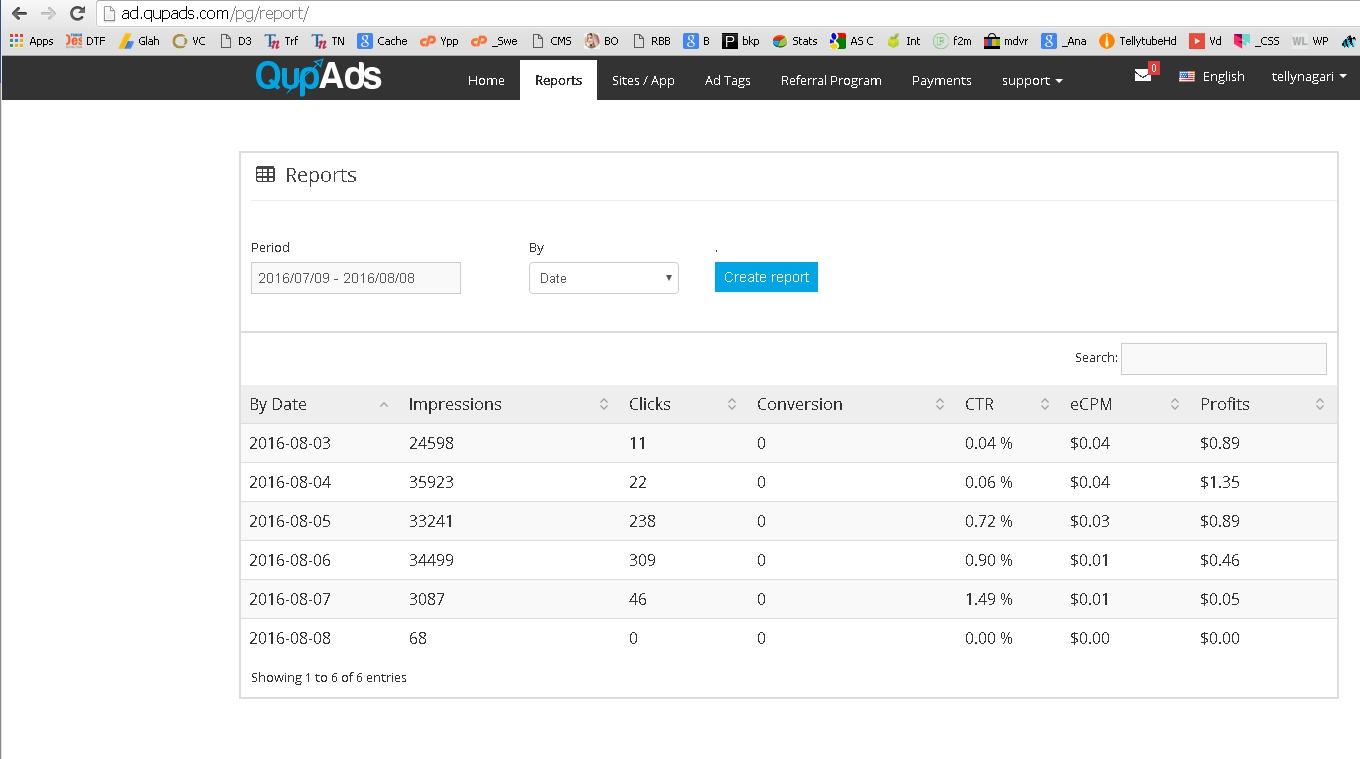
Task: Expand the tellynagari account menu
Action: (1309, 77)
